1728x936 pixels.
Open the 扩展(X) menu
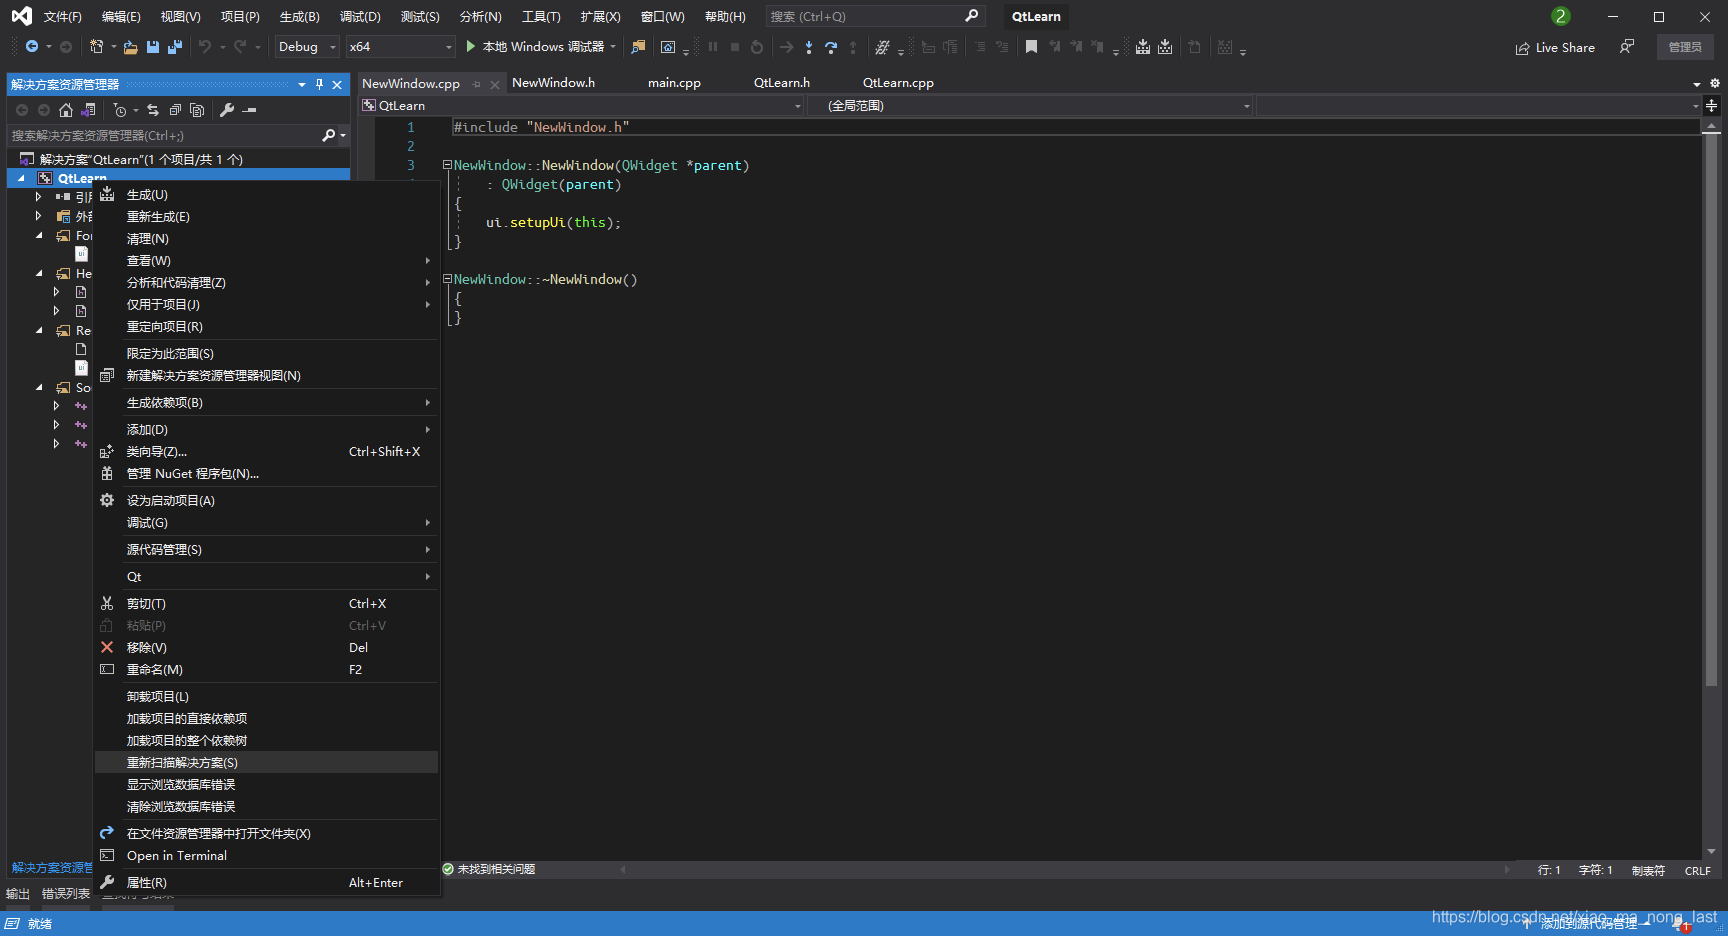[x=600, y=17]
